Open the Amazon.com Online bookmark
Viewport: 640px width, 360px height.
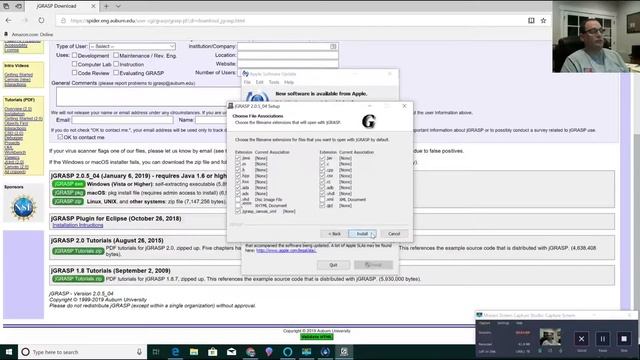click(29, 34)
